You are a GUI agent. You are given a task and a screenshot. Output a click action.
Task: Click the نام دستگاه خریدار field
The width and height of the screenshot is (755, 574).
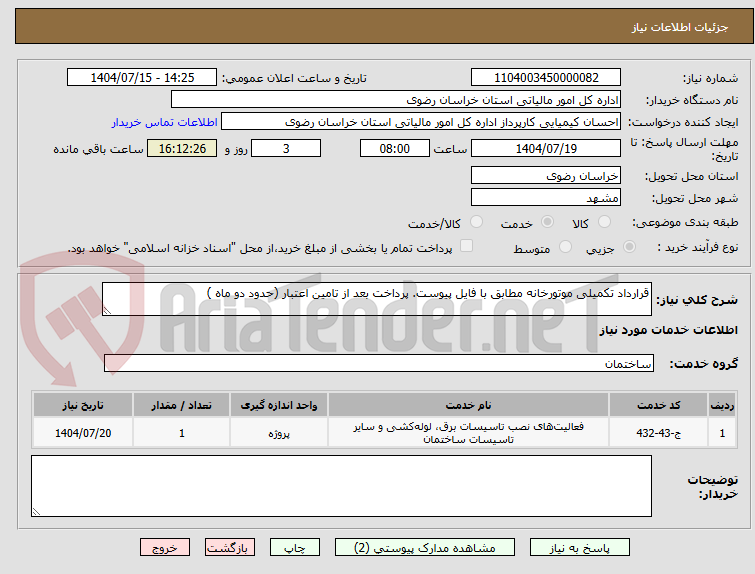[x=396, y=100]
